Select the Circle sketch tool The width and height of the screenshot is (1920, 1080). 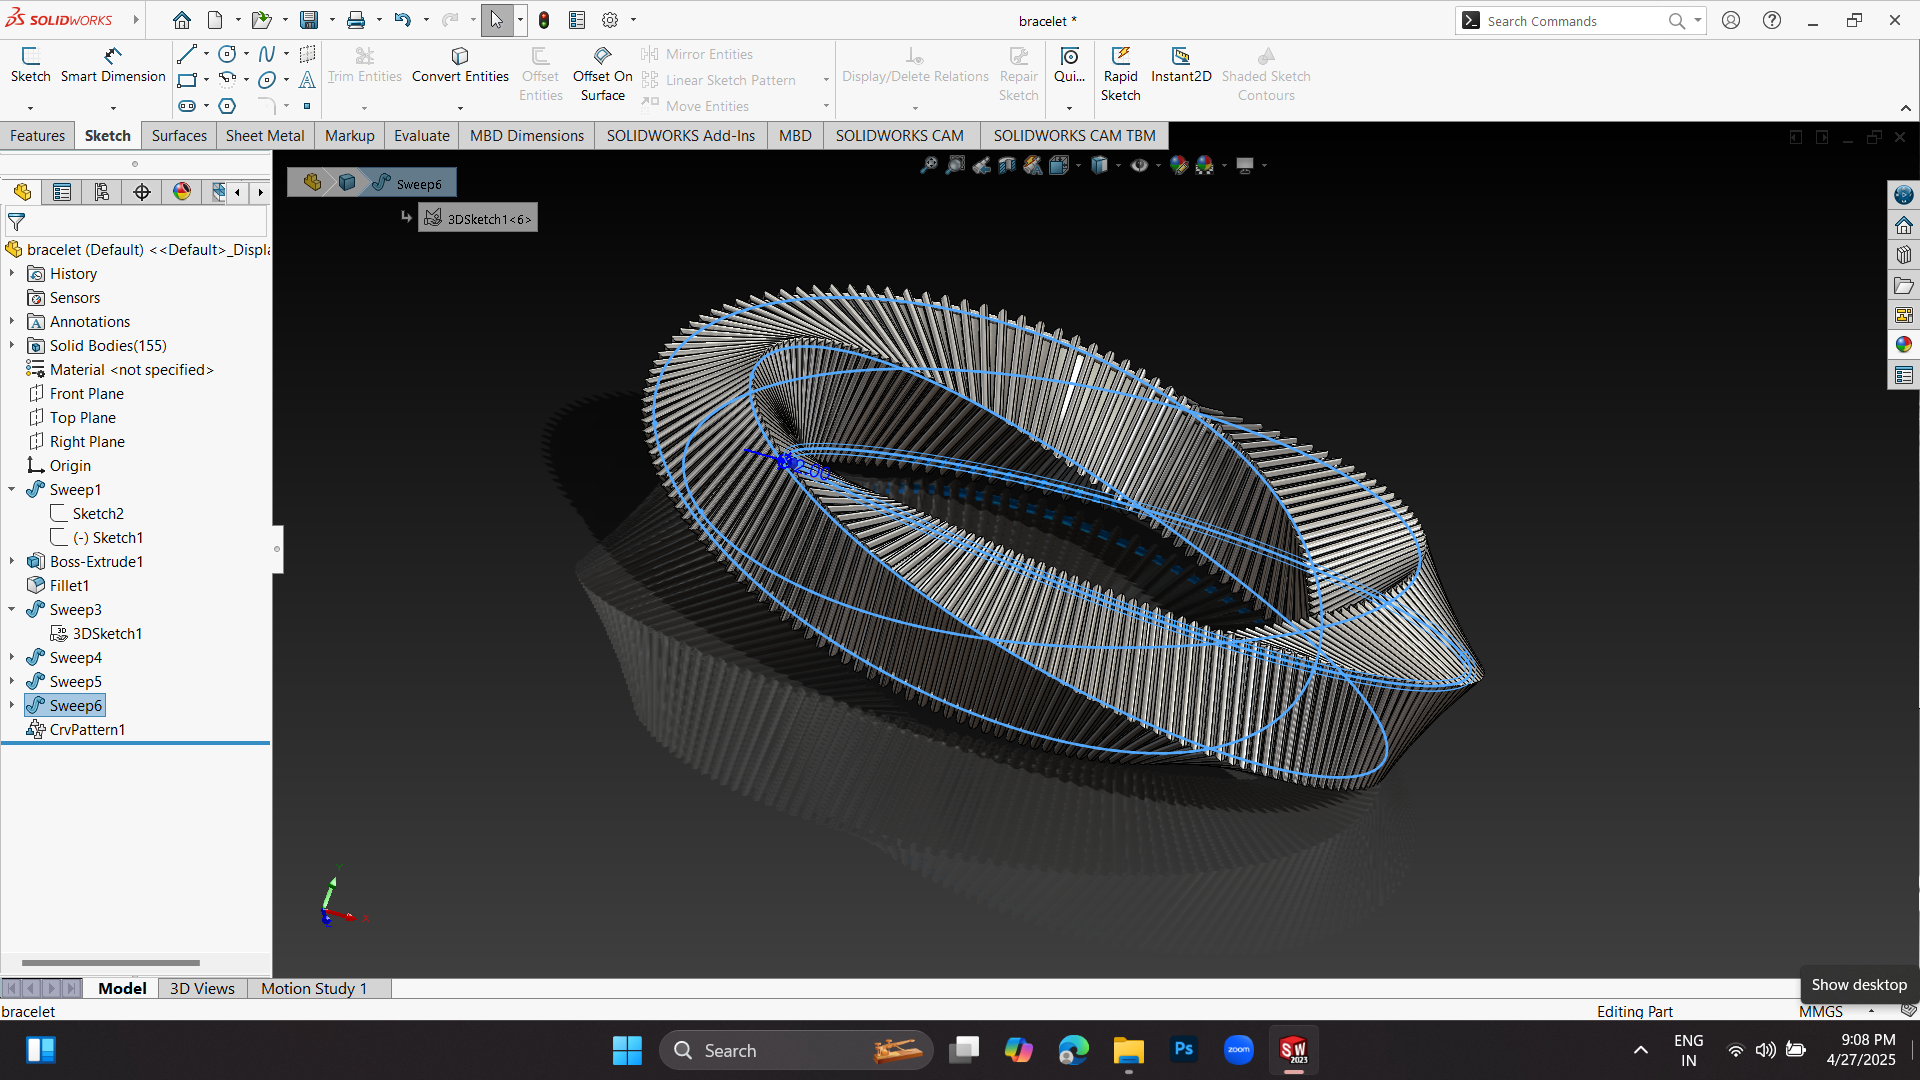click(228, 54)
